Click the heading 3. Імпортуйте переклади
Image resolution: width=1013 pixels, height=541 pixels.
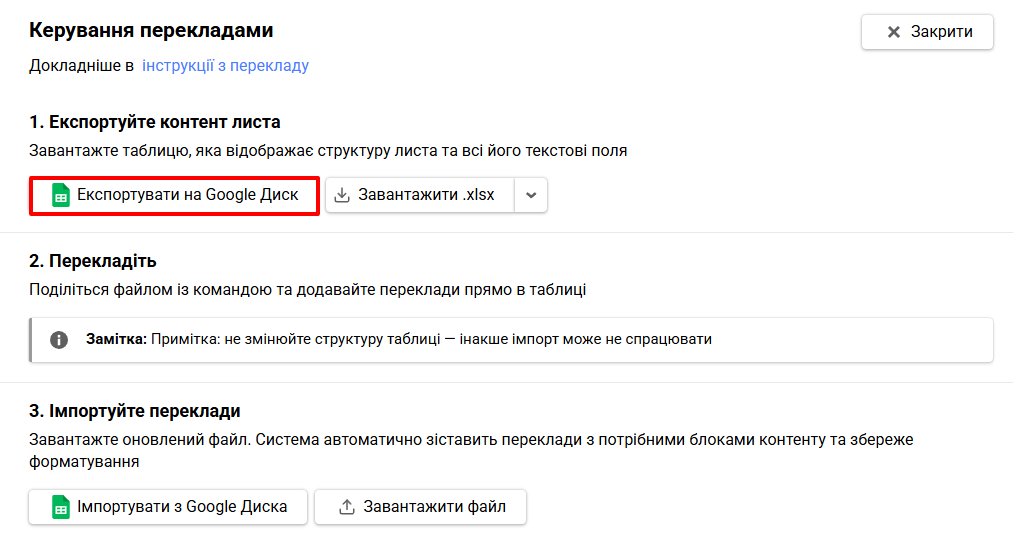(x=134, y=411)
